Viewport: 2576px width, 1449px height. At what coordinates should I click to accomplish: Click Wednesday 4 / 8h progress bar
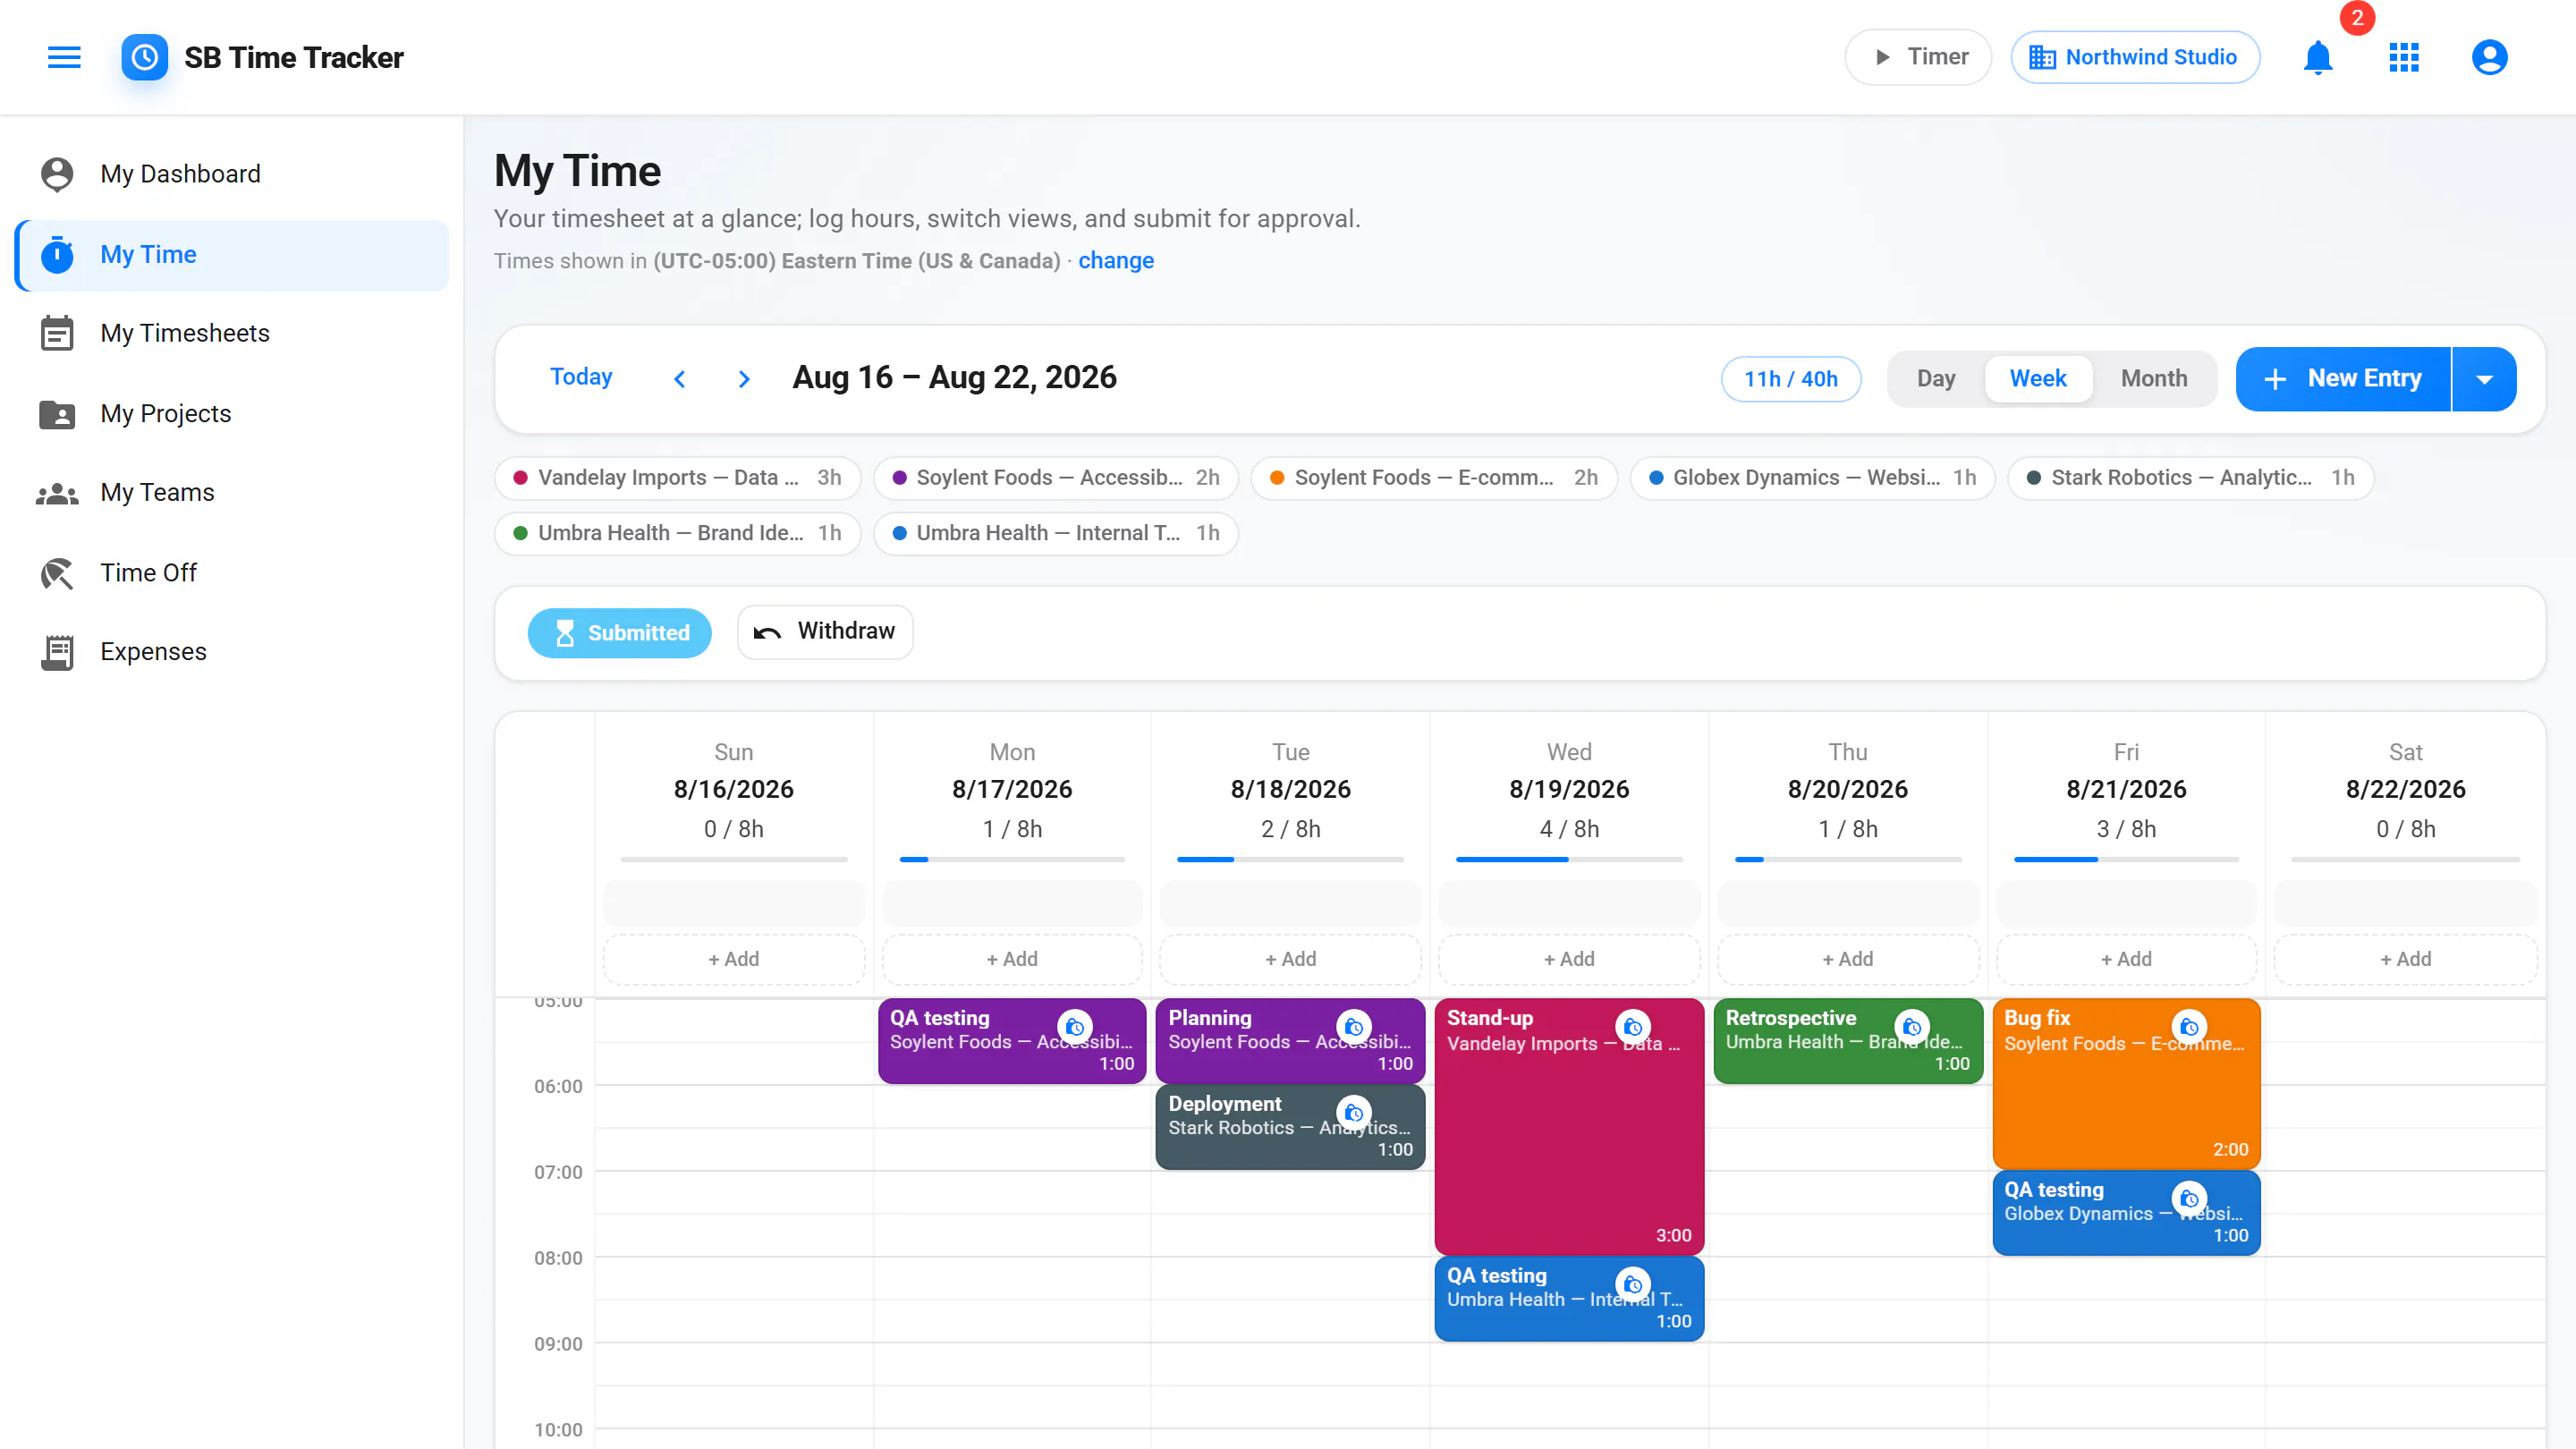tap(1569, 860)
